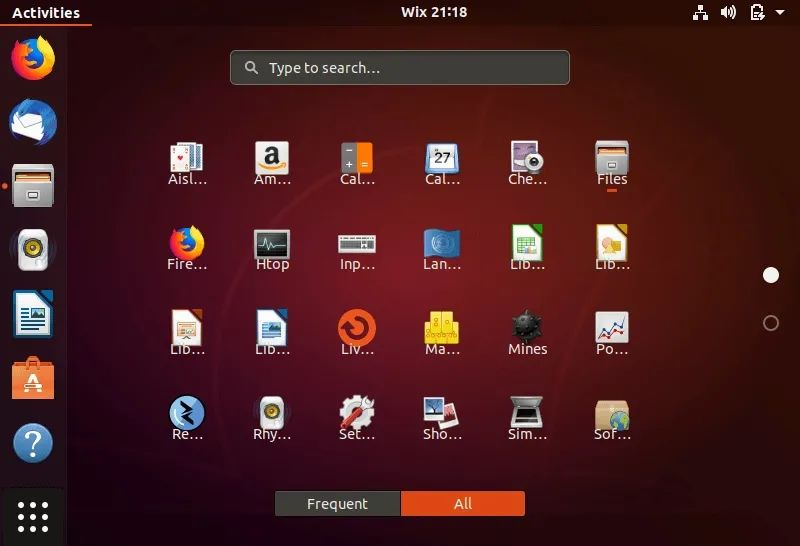Screen dimensions: 800x546
Task: Toggle Show Applications dots grid button
Action: [x=33, y=517]
